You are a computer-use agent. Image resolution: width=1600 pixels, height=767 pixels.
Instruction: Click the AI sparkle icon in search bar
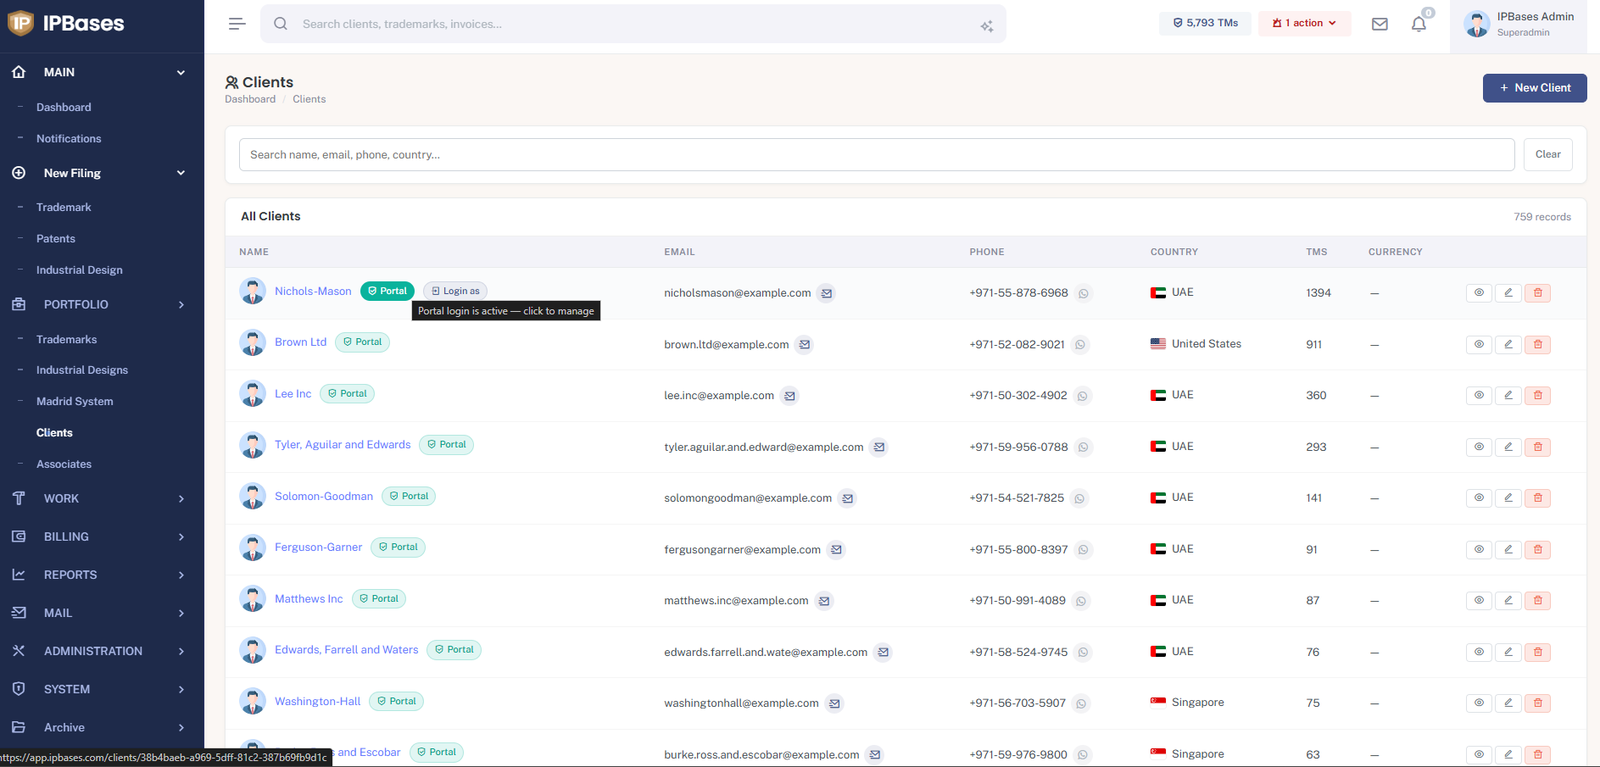[x=986, y=26]
